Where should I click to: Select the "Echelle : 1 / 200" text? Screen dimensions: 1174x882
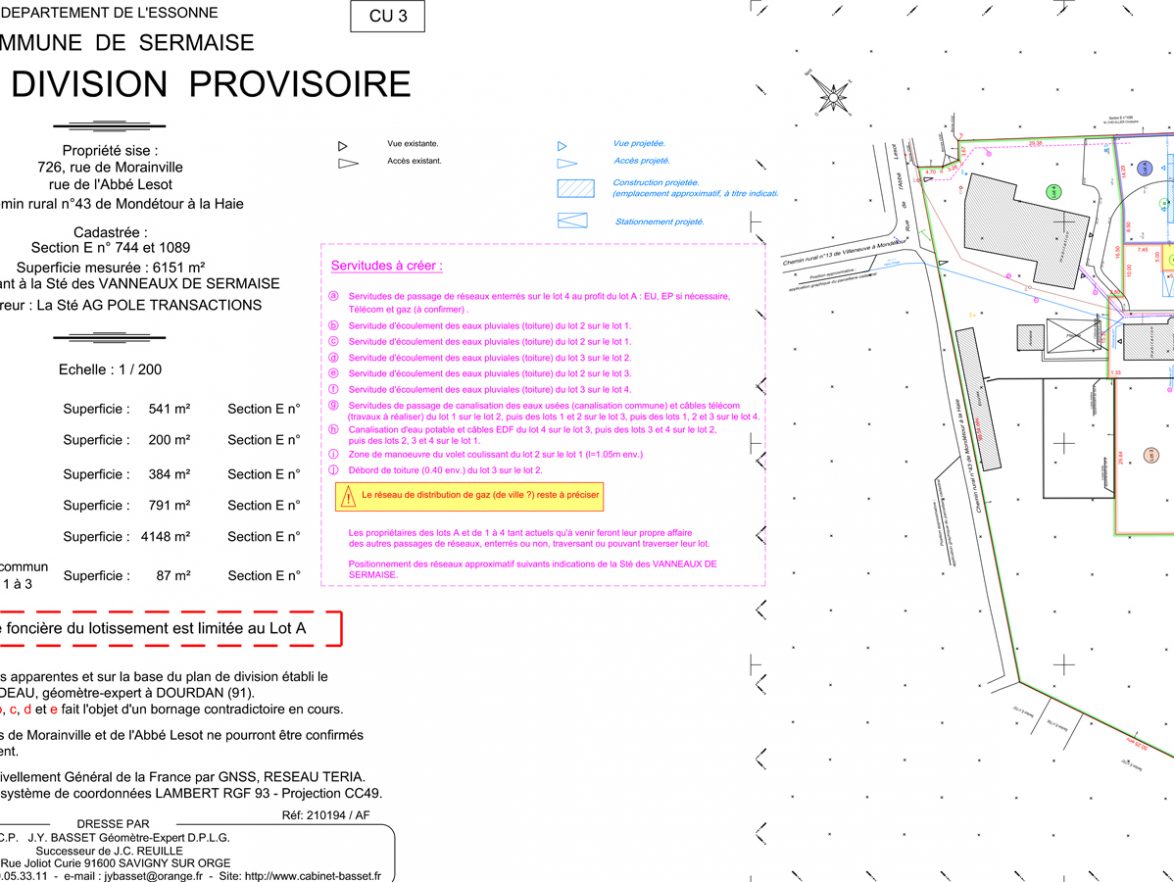click(x=110, y=369)
